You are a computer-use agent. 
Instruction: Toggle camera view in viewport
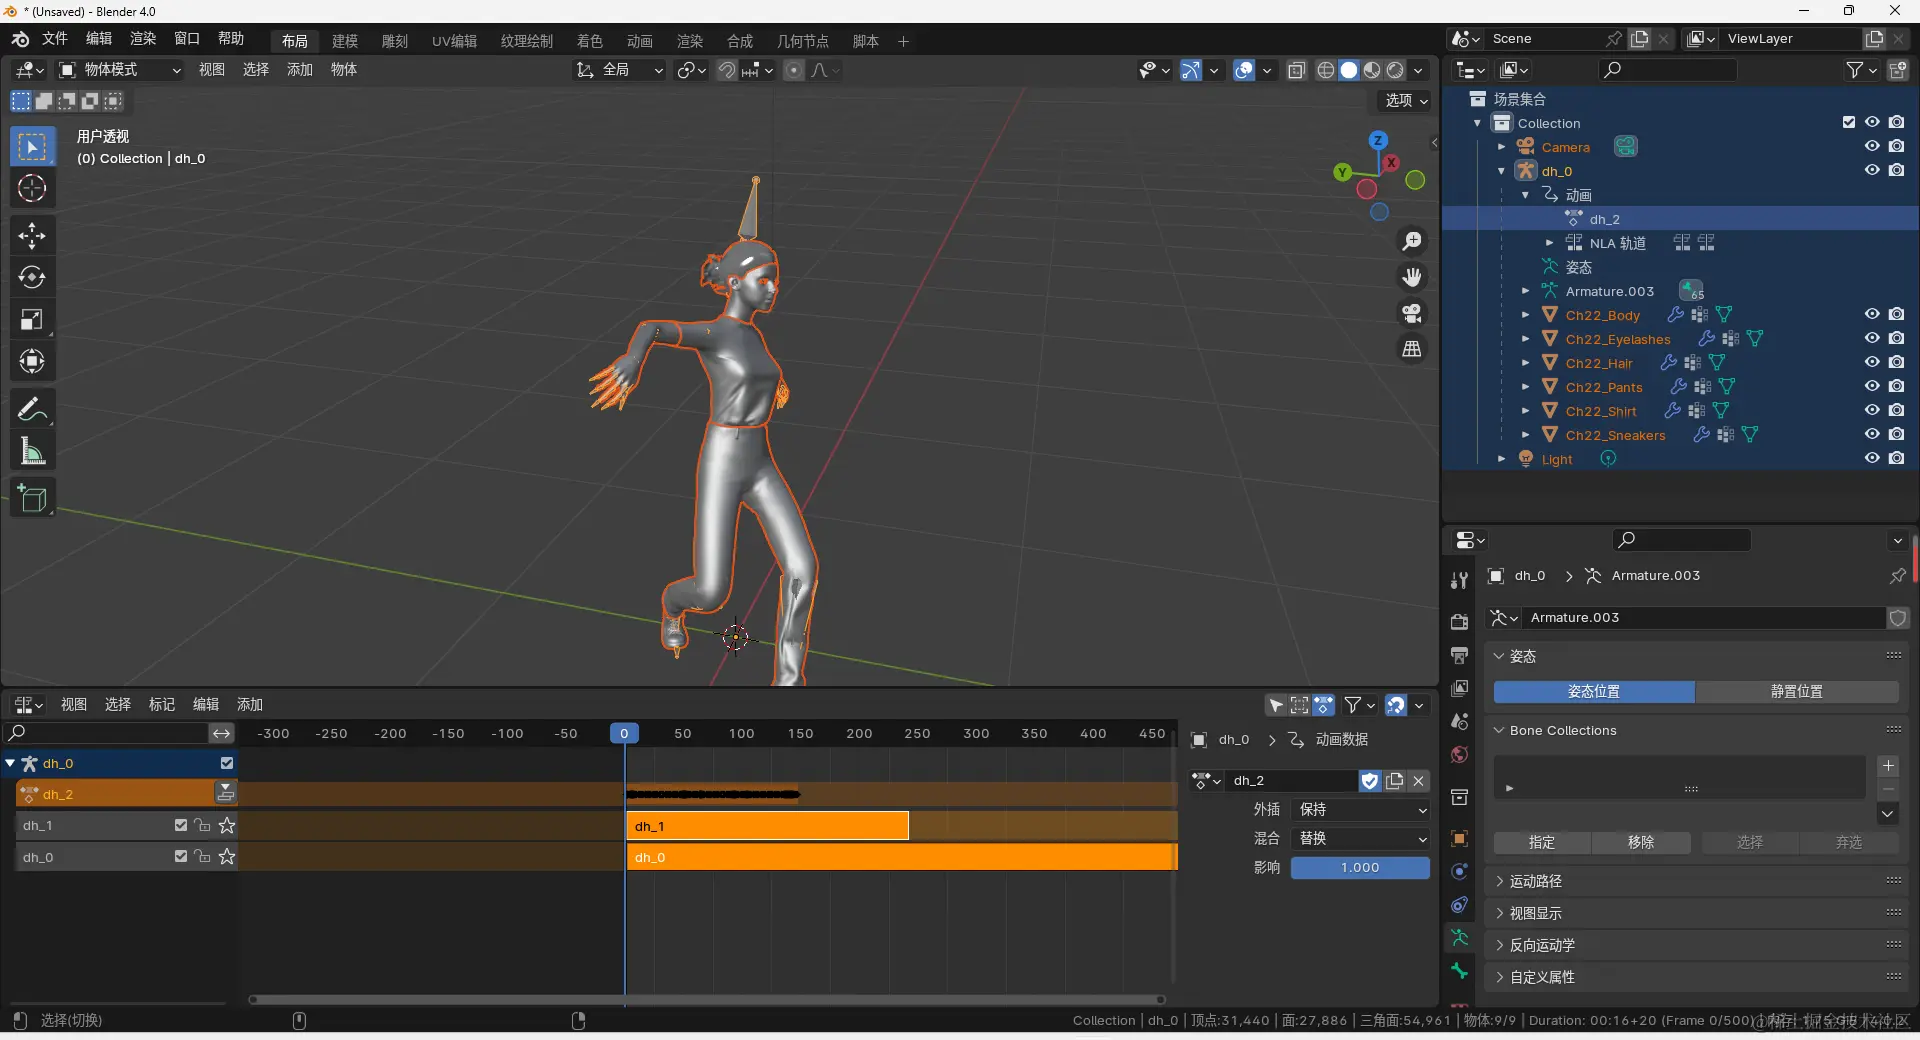(x=1412, y=313)
